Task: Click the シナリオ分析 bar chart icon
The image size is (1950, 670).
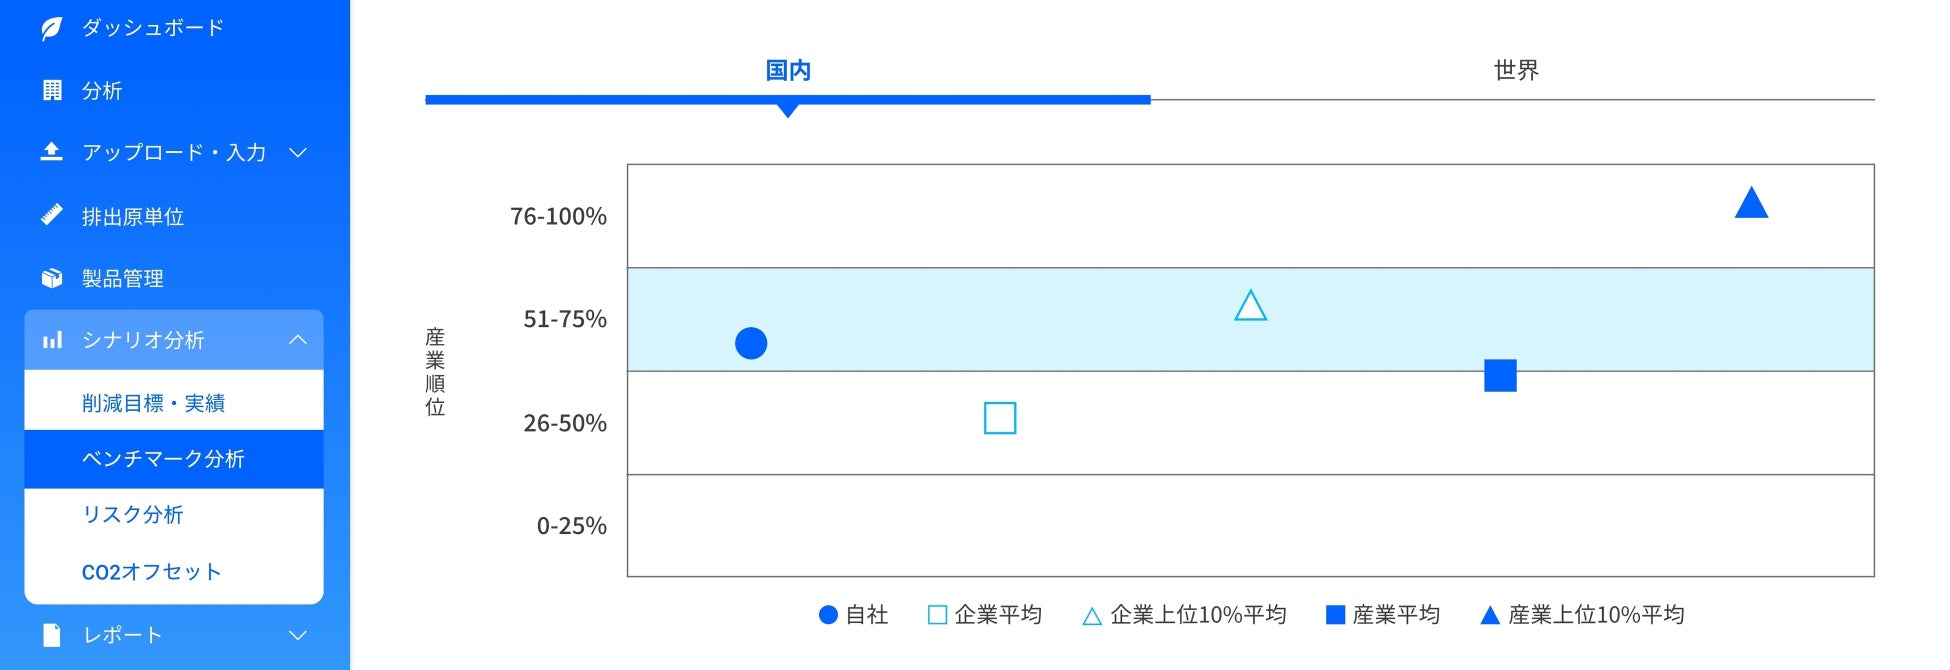Action: click(x=52, y=341)
